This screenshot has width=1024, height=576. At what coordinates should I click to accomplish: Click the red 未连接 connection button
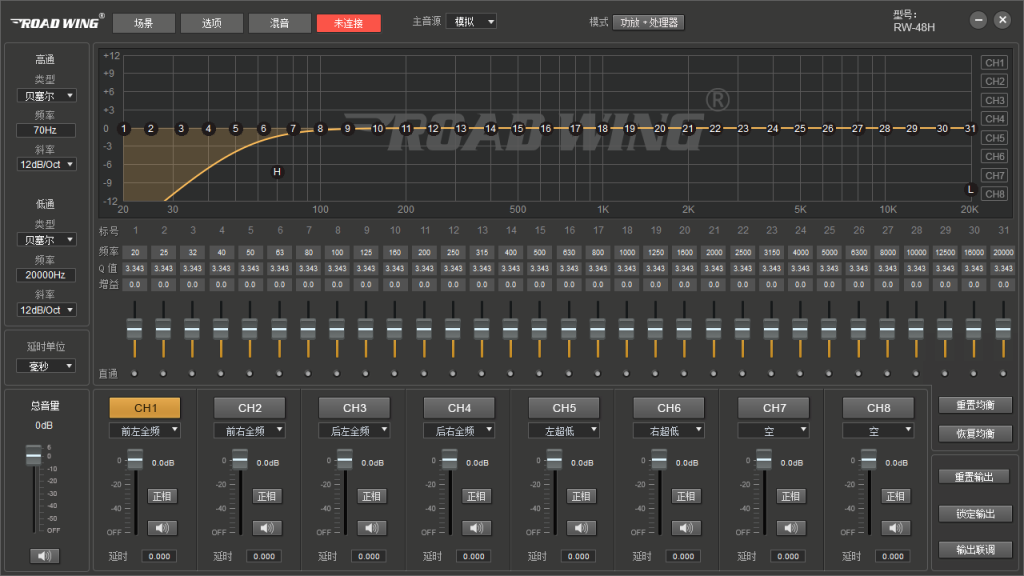(x=349, y=23)
